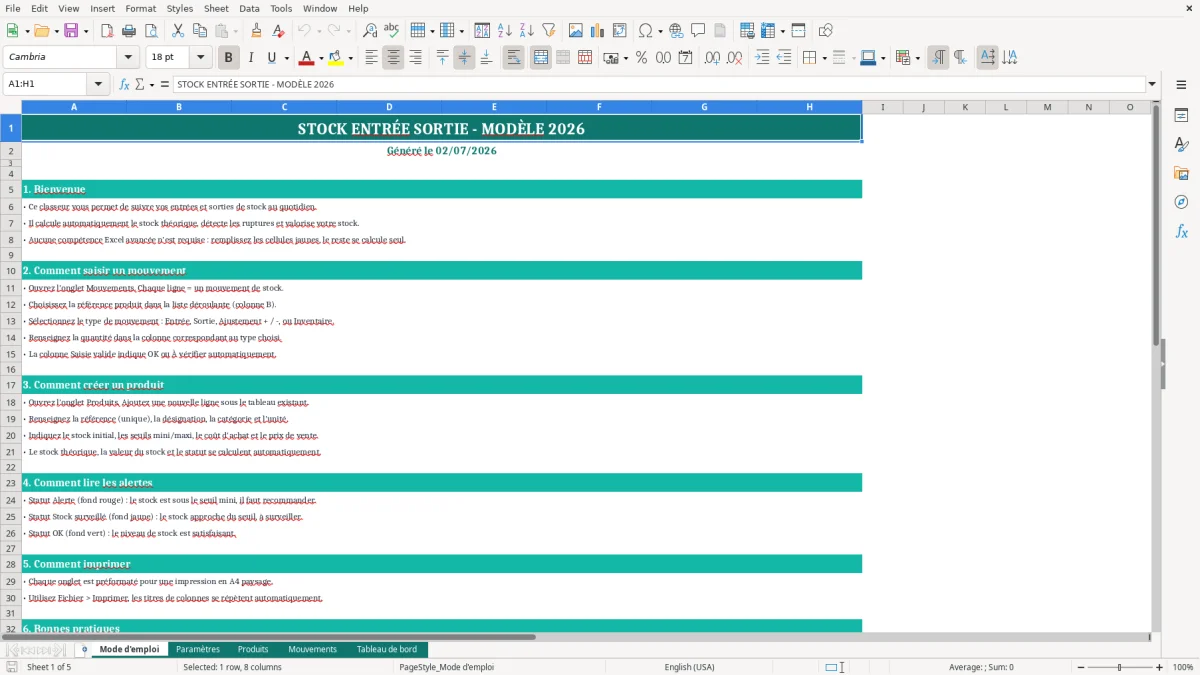The image size is (1200, 675).
Task: Open the Tools menu
Action: click(281, 8)
